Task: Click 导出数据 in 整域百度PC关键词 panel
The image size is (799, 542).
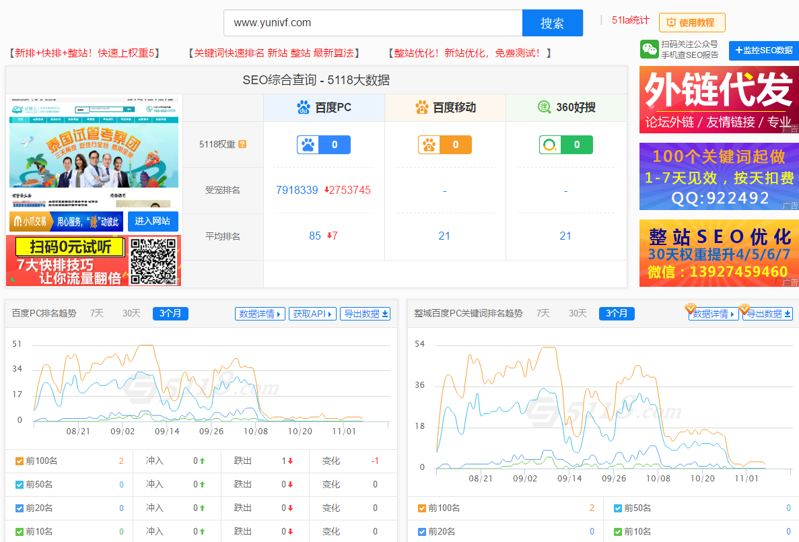Action: 767,314
